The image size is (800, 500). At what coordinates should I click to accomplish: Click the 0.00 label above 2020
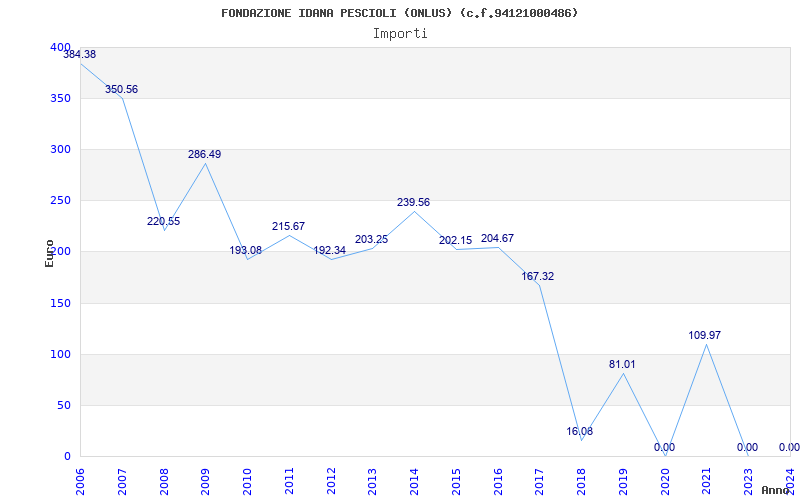click(x=664, y=447)
